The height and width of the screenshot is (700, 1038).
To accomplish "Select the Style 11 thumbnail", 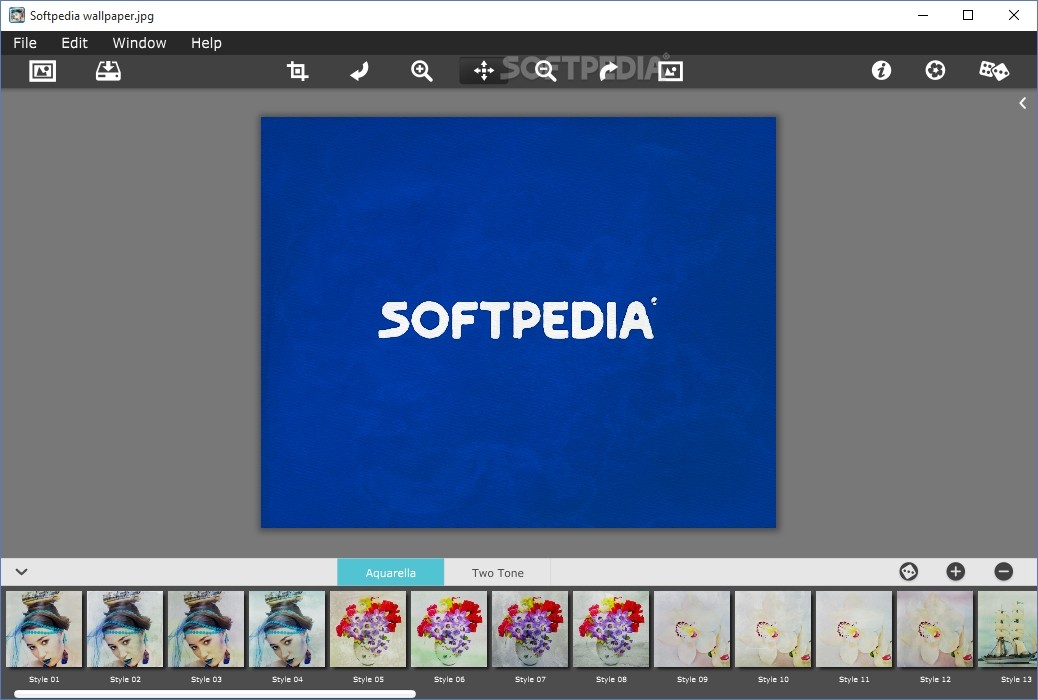I will pos(854,629).
